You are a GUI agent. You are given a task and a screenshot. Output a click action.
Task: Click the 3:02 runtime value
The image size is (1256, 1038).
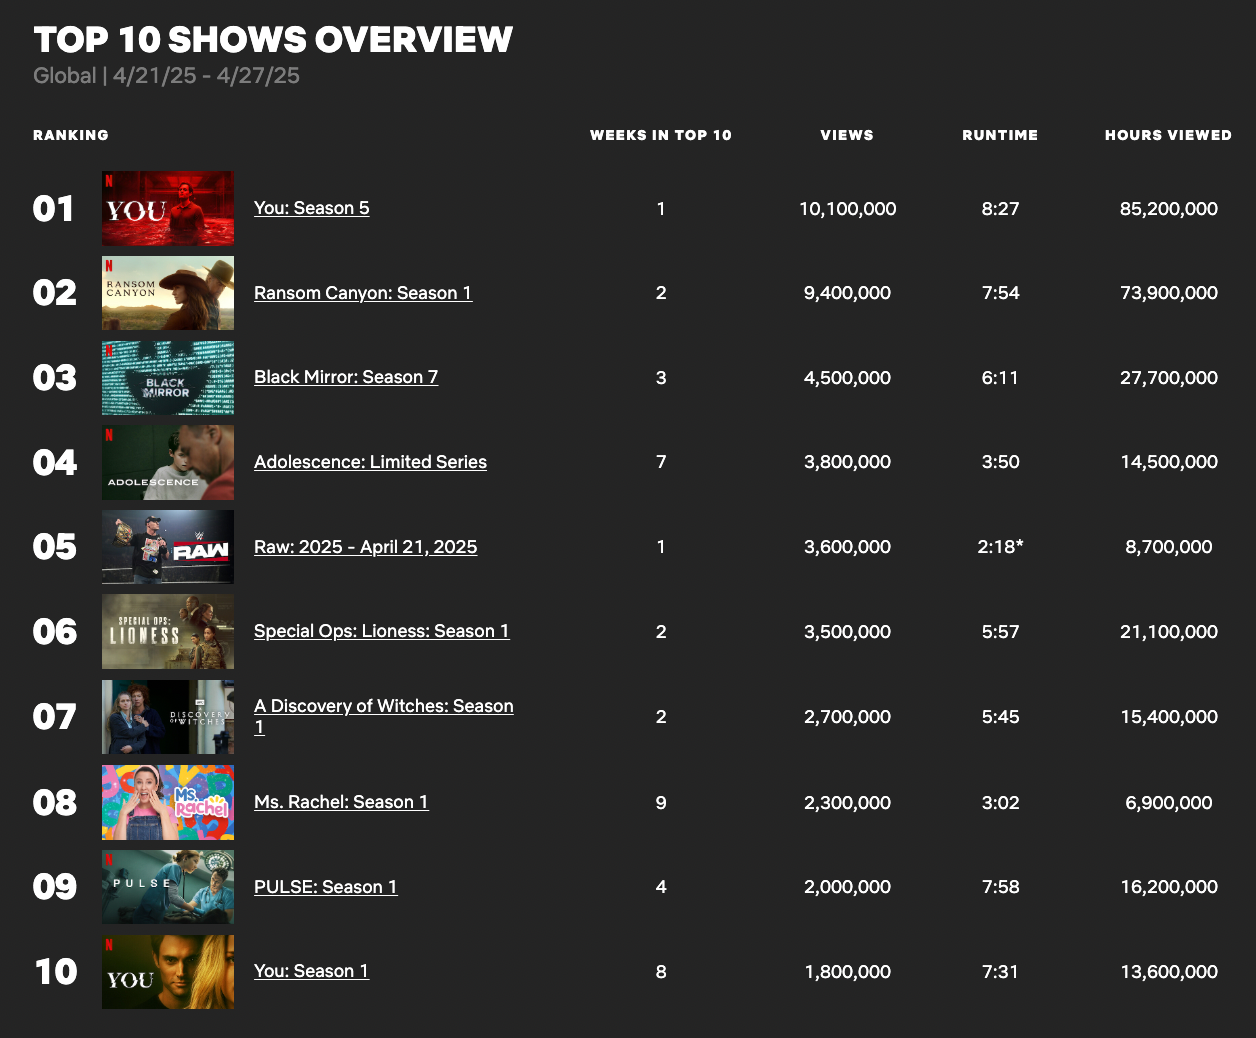(1000, 803)
